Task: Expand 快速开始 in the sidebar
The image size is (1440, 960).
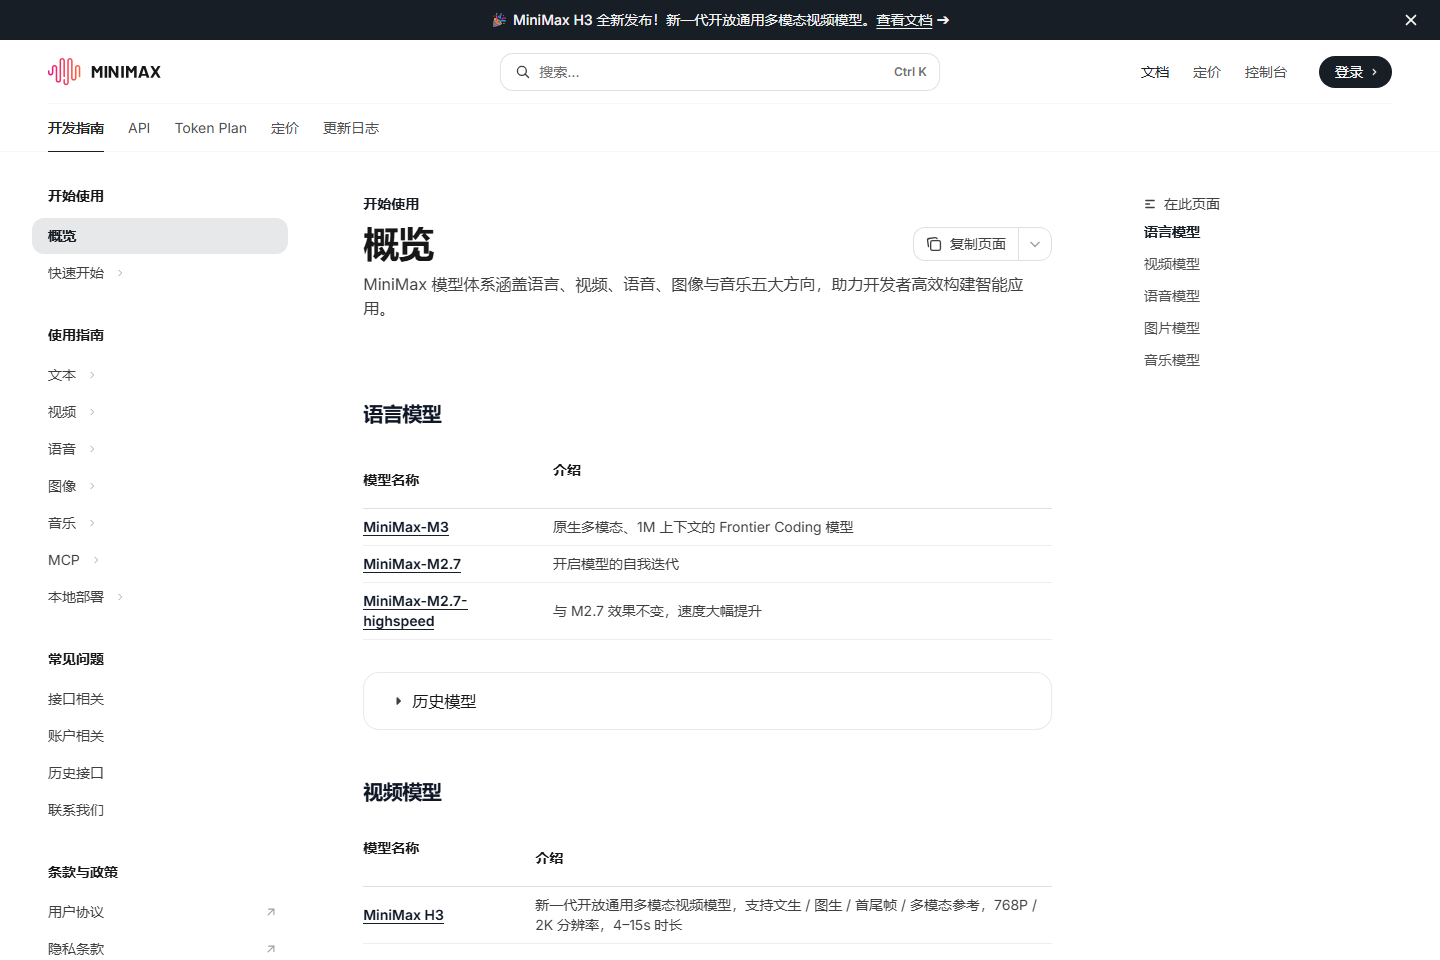Action: coord(120,273)
